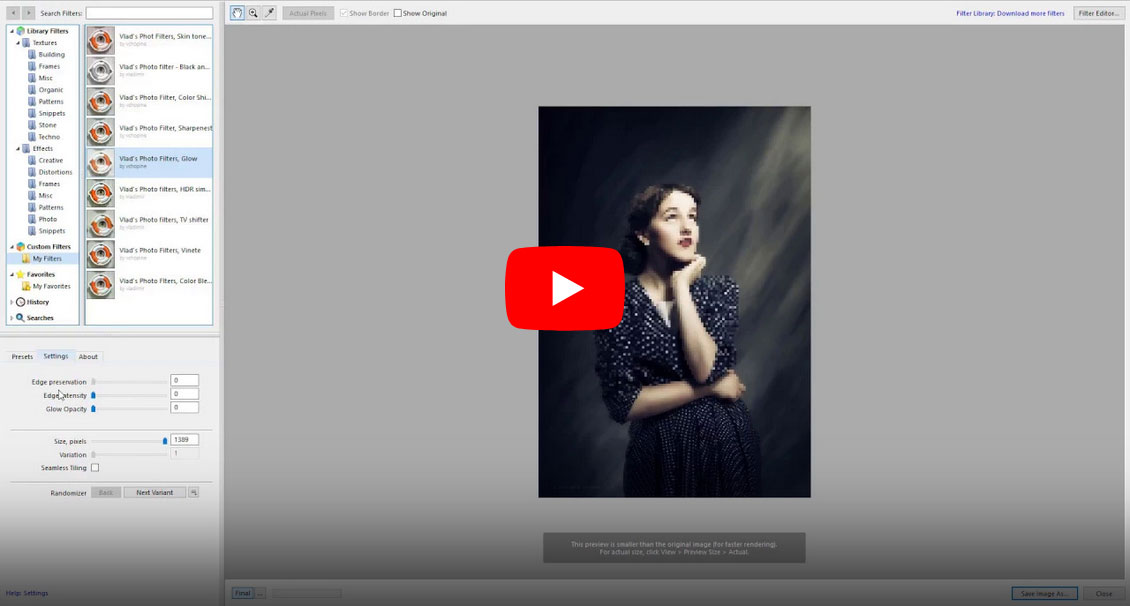Enable Seamless Tiling checkbox
The height and width of the screenshot is (606, 1130).
pyautogui.click(x=95, y=467)
